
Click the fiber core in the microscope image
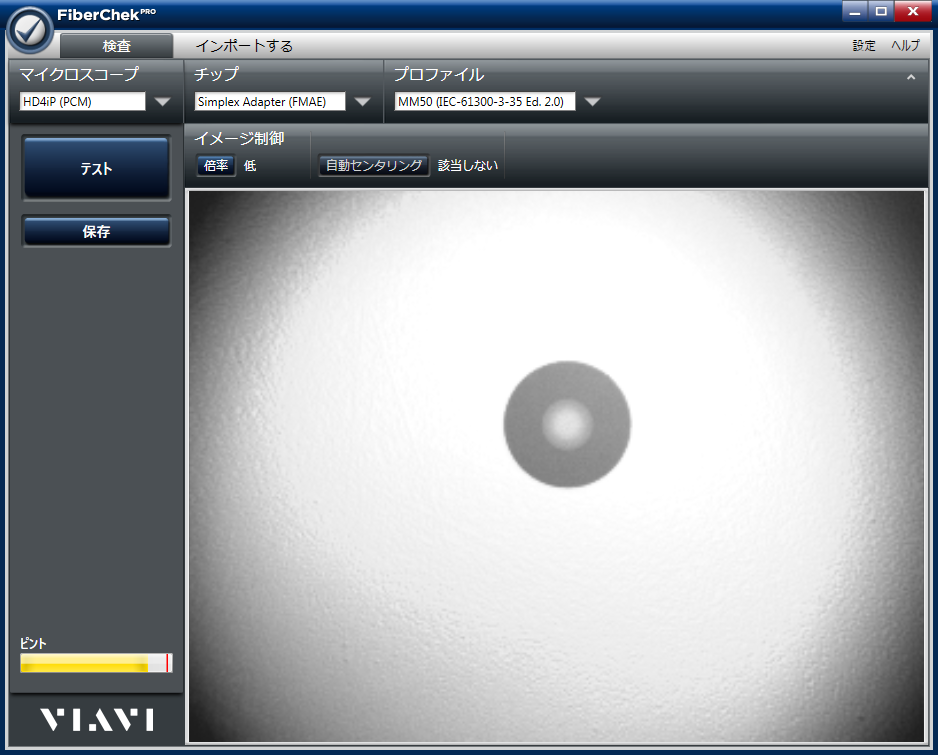click(567, 424)
